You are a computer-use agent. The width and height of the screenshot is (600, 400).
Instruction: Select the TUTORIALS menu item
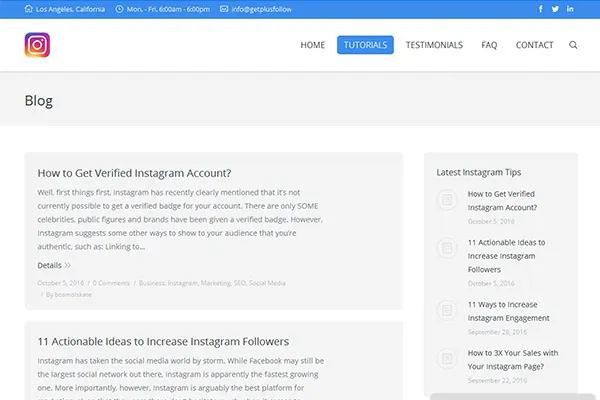[x=365, y=45]
